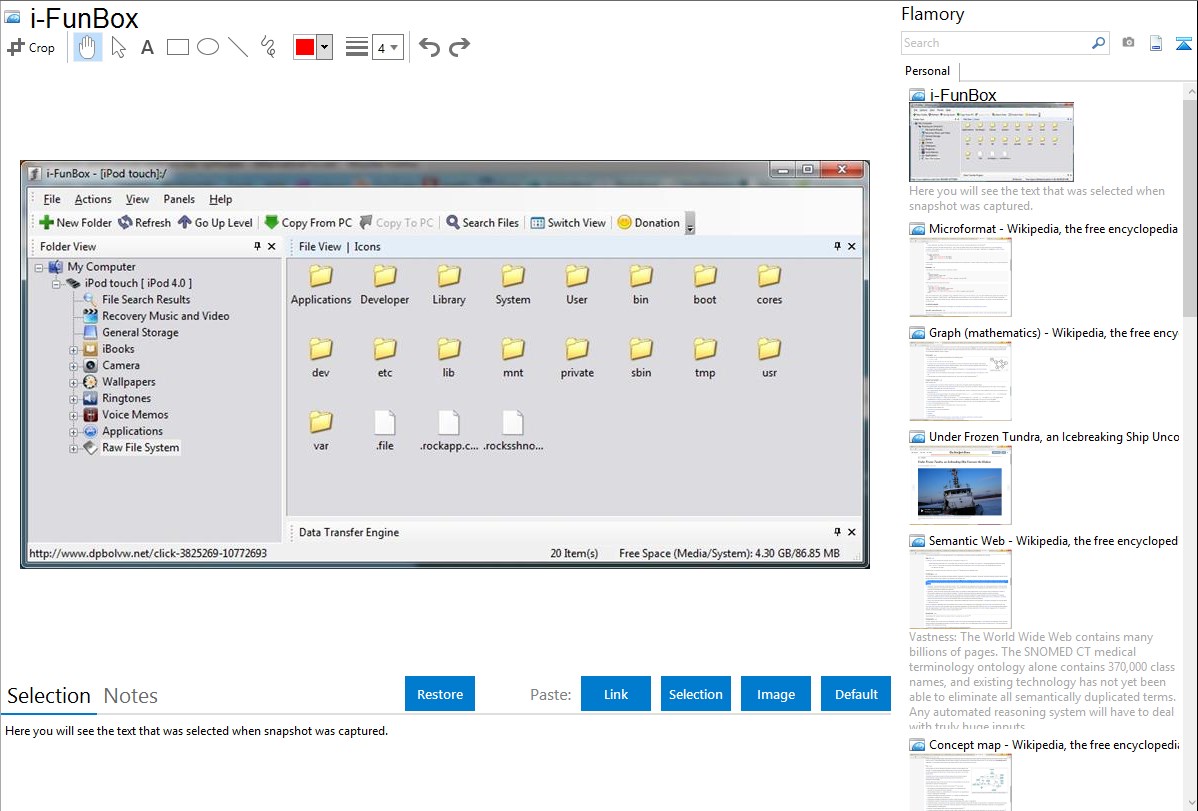Image resolution: width=1198 pixels, height=811 pixels.
Task: Click Search Files toolbar button
Action: tap(483, 223)
